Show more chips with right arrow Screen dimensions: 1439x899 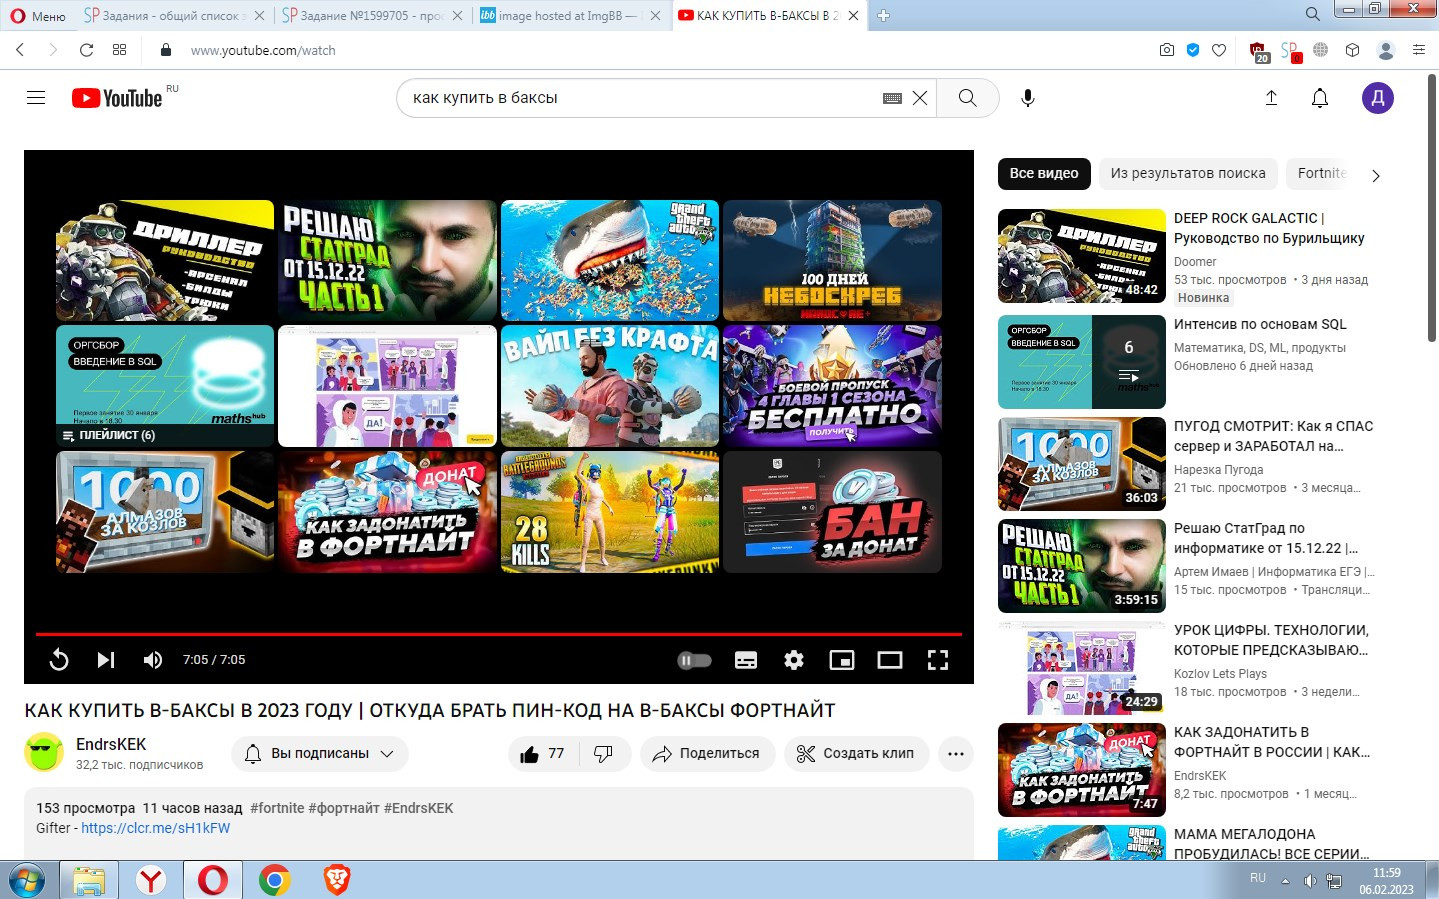[1376, 175]
